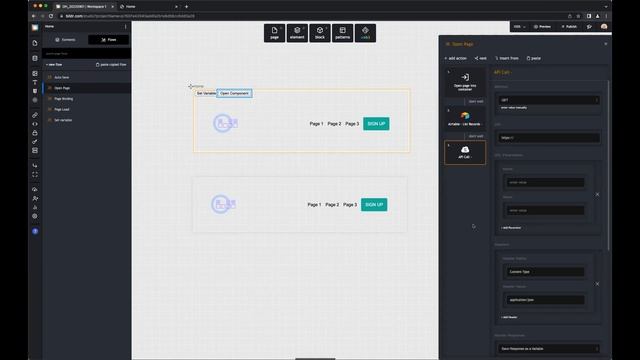This screenshot has width=640, height=360.
Task: Click the shield icon in the left sidebar
Action: 35,91
